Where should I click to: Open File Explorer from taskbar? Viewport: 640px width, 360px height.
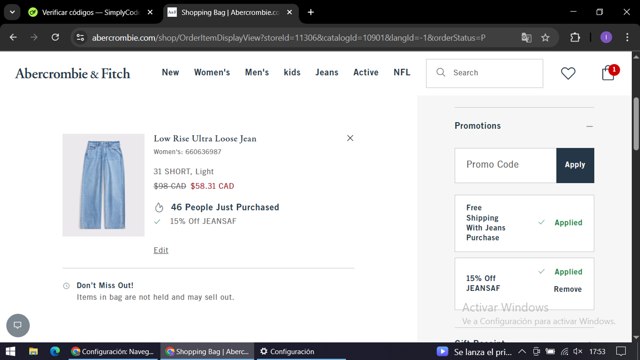[x=33, y=351]
